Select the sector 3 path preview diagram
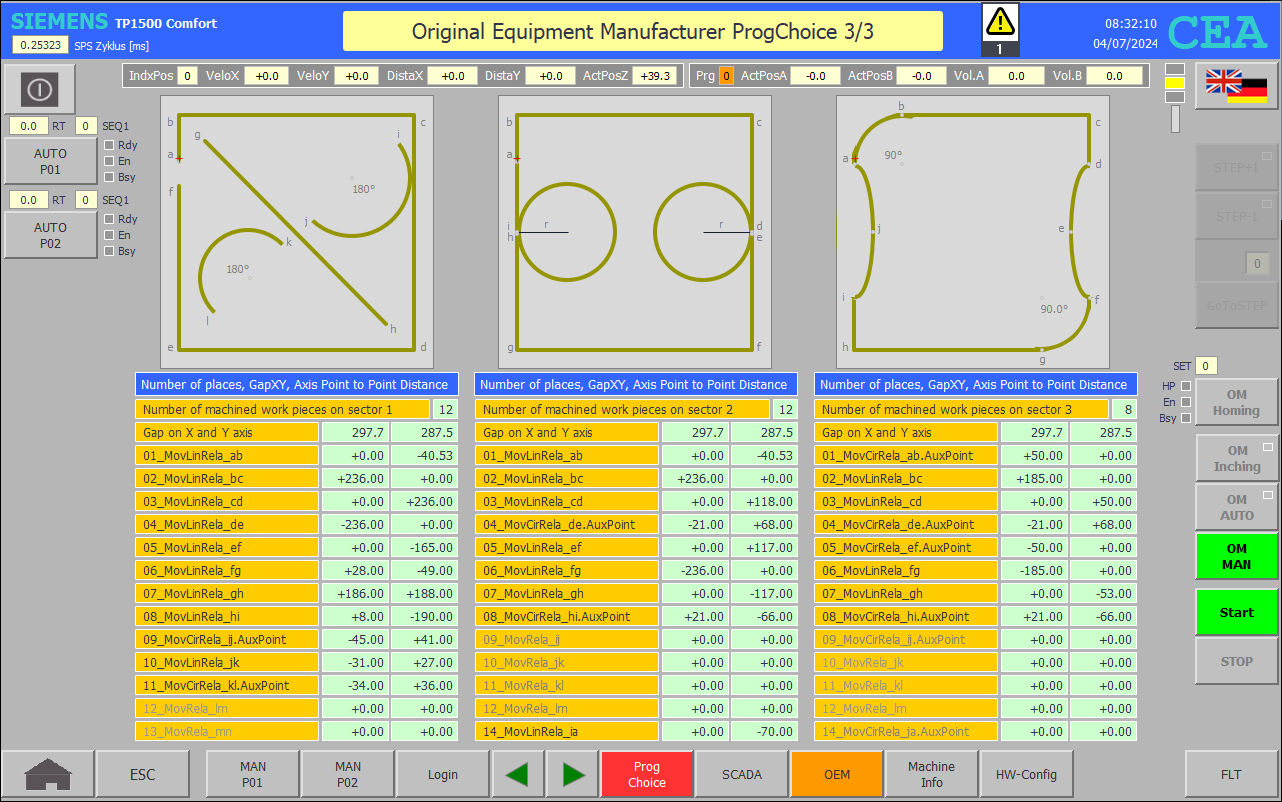 [x=973, y=232]
